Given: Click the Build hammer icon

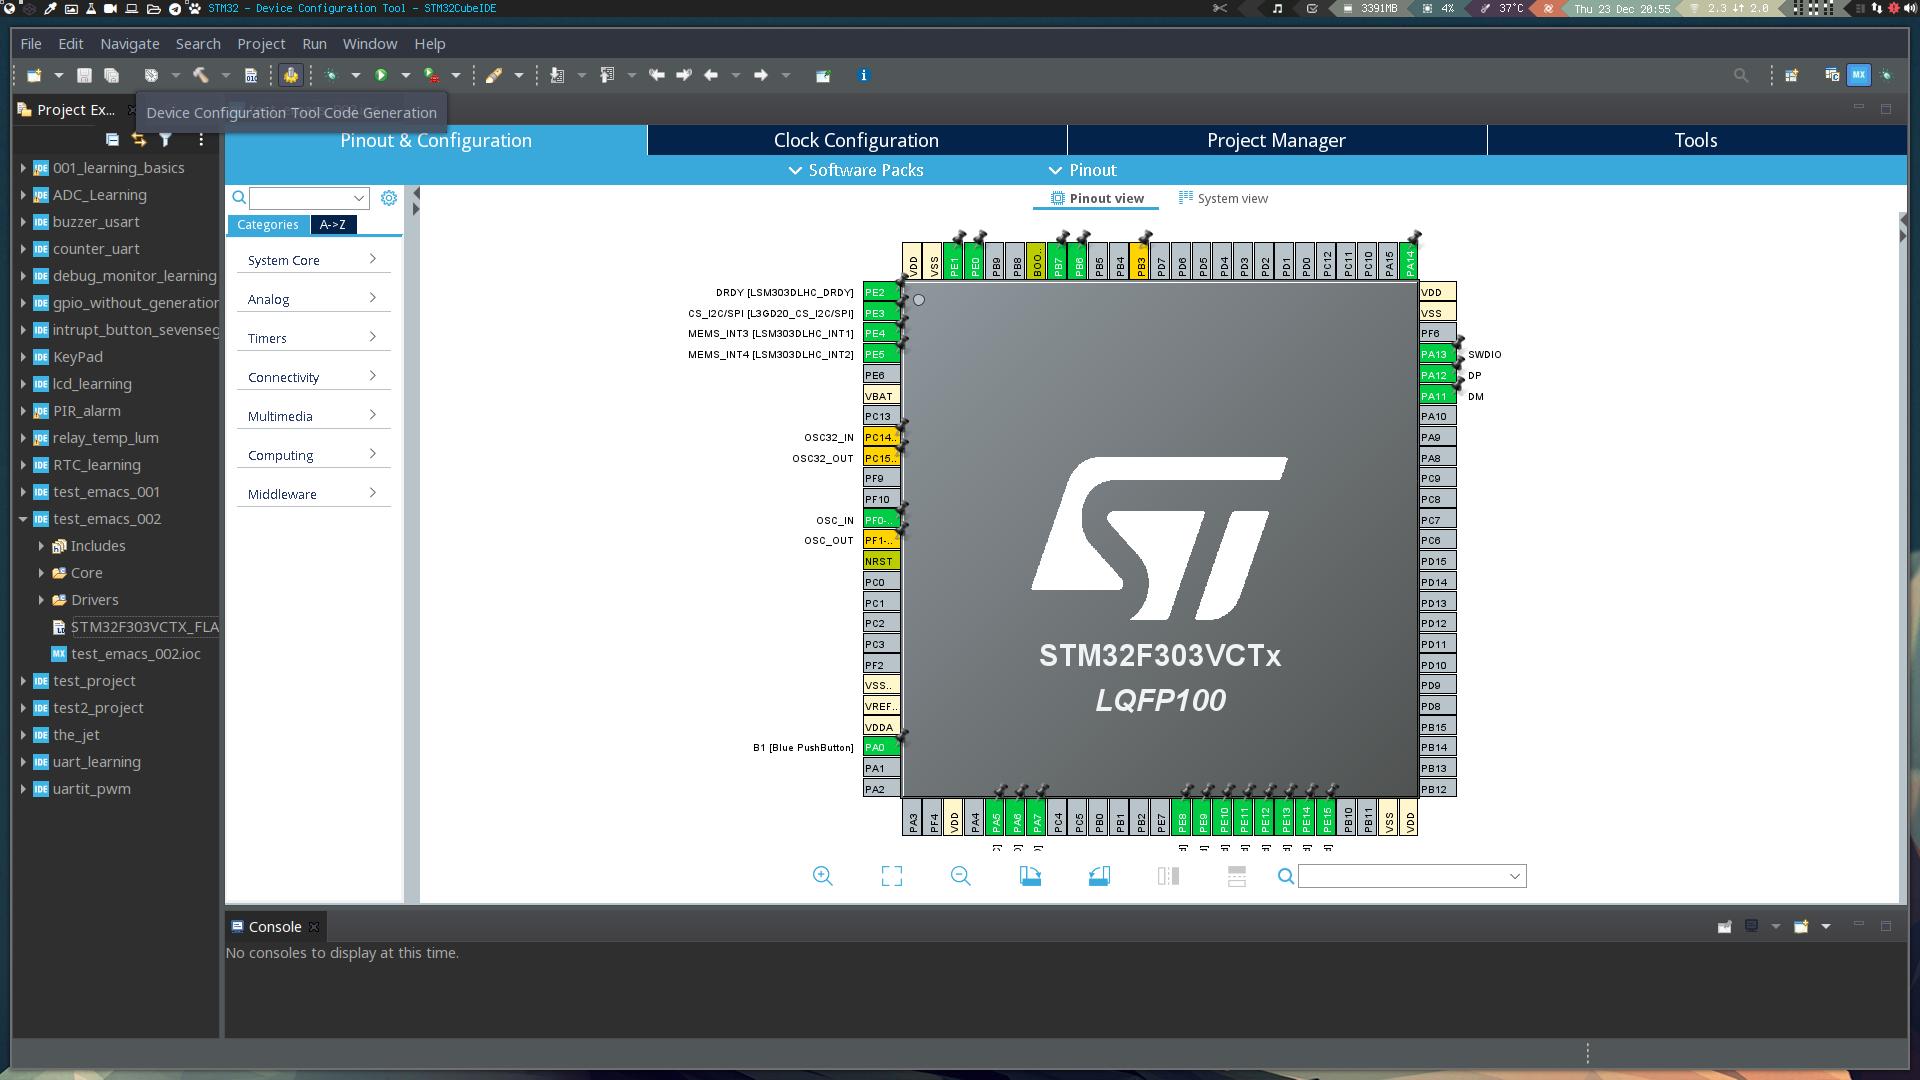Looking at the screenshot, I should coord(201,75).
